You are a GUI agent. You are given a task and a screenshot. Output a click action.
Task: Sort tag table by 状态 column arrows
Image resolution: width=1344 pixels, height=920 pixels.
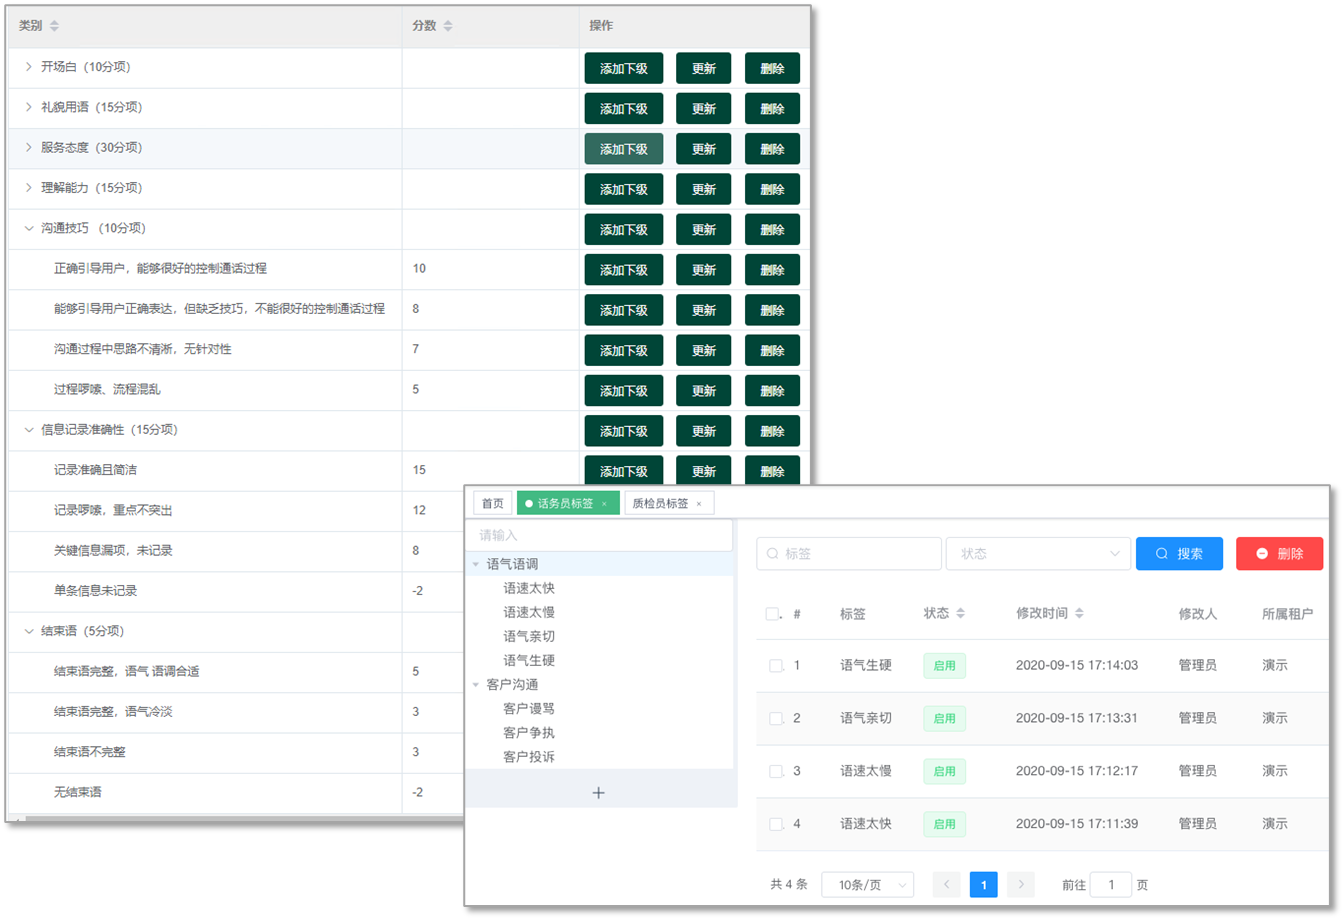961,613
